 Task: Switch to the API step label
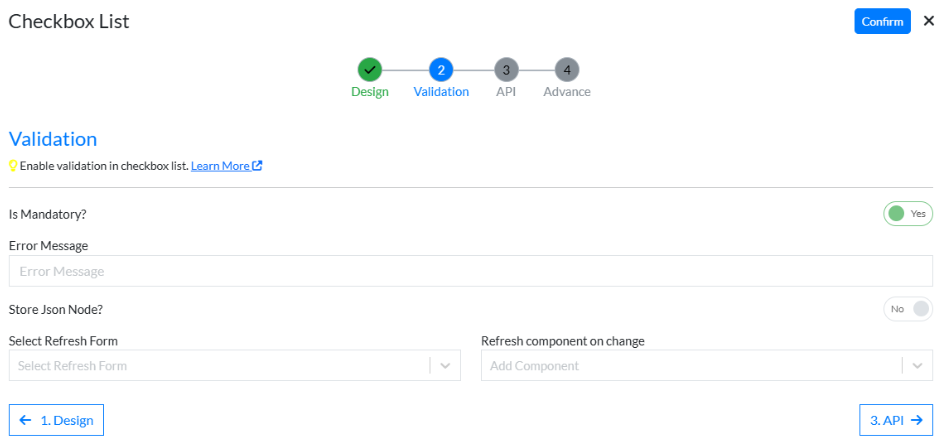coord(506,92)
